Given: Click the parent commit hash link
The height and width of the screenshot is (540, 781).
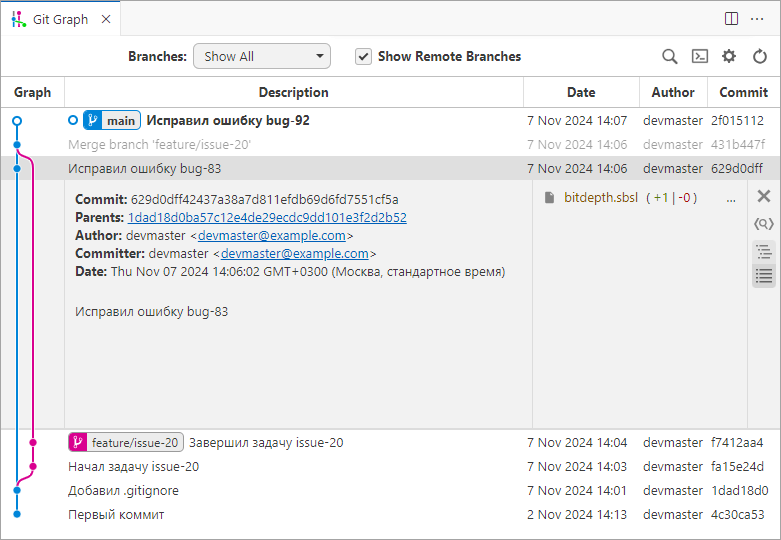Looking at the screenshot, I should coord(267,217).
